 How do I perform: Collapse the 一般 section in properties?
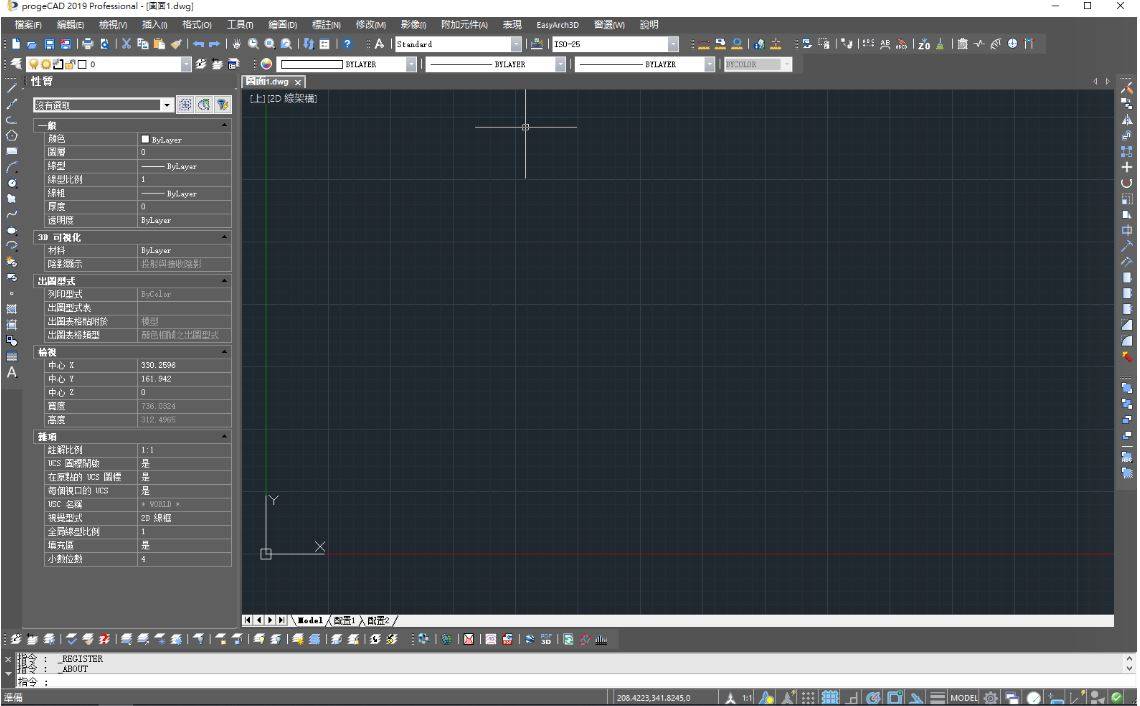[224, 125]
